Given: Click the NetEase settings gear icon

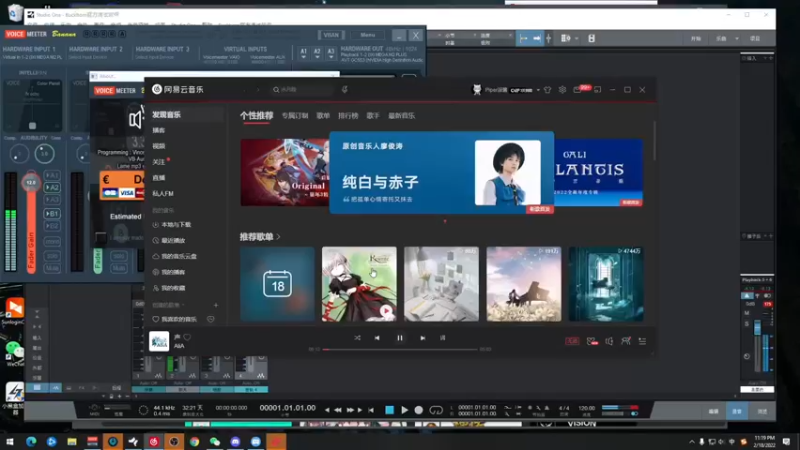Looking at the screenshot, I should [x=562, y=90].
